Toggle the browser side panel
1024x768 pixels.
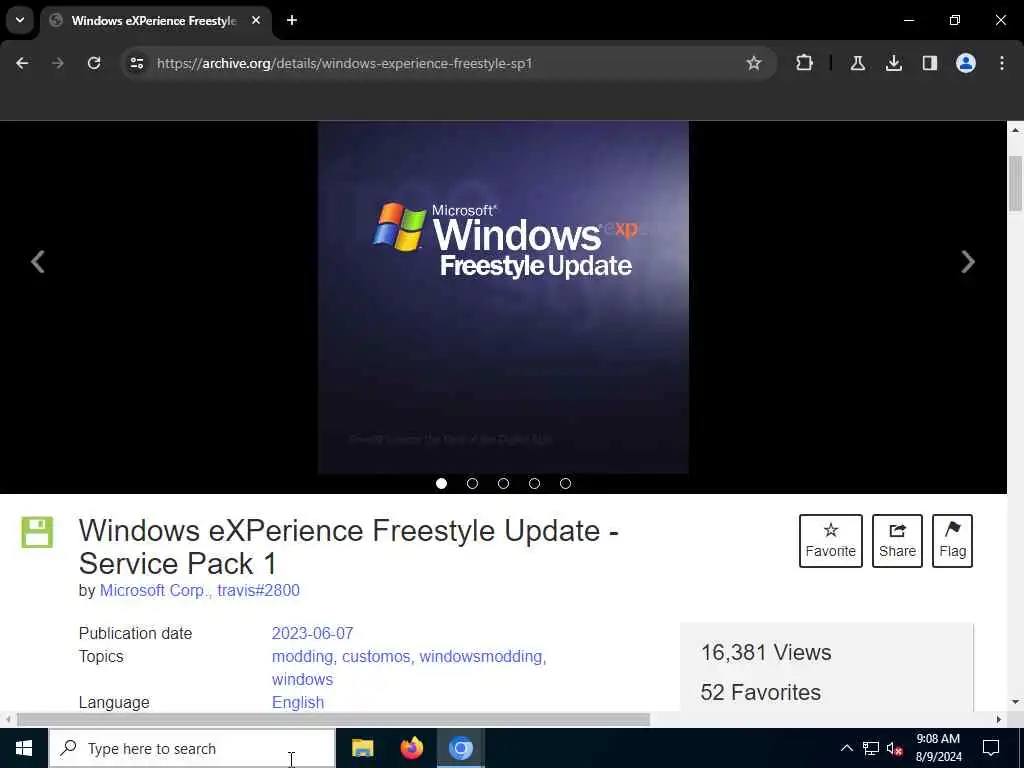[x=929, y=63]
